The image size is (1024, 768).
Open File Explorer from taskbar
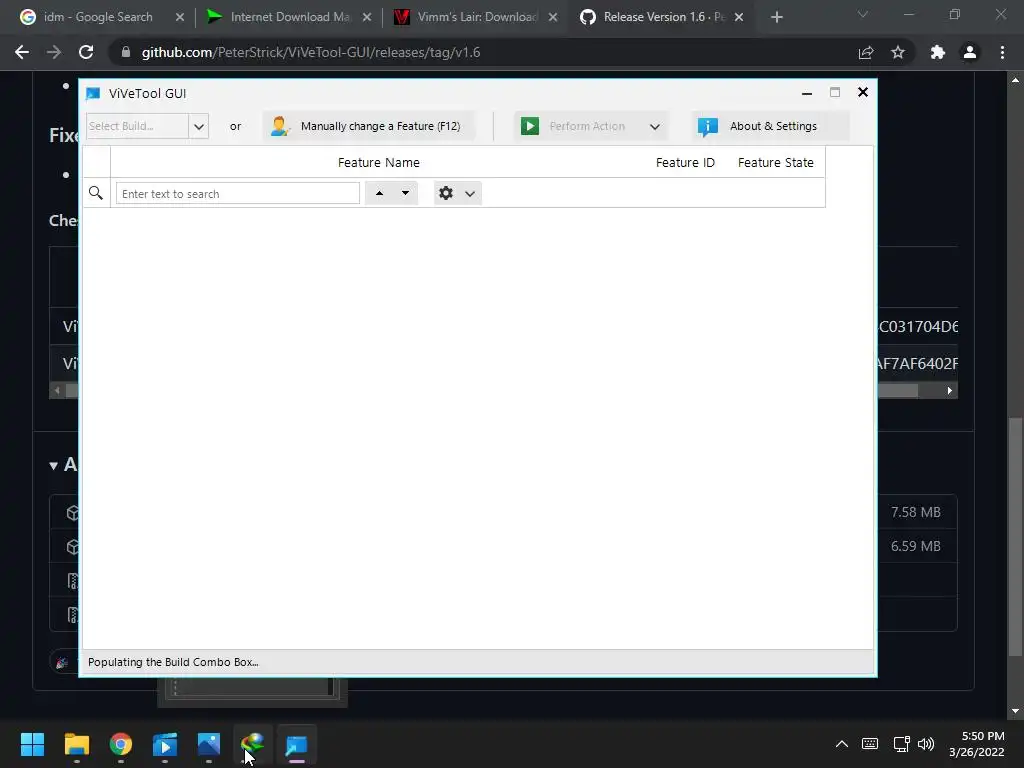pos(76,744)
